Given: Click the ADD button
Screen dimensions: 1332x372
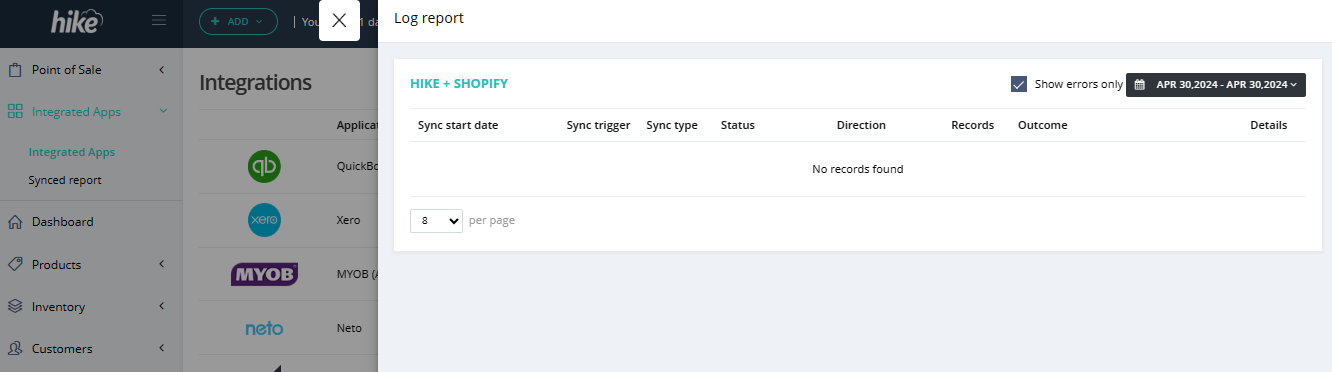Looking at the screenshot, I should point(238,21).
